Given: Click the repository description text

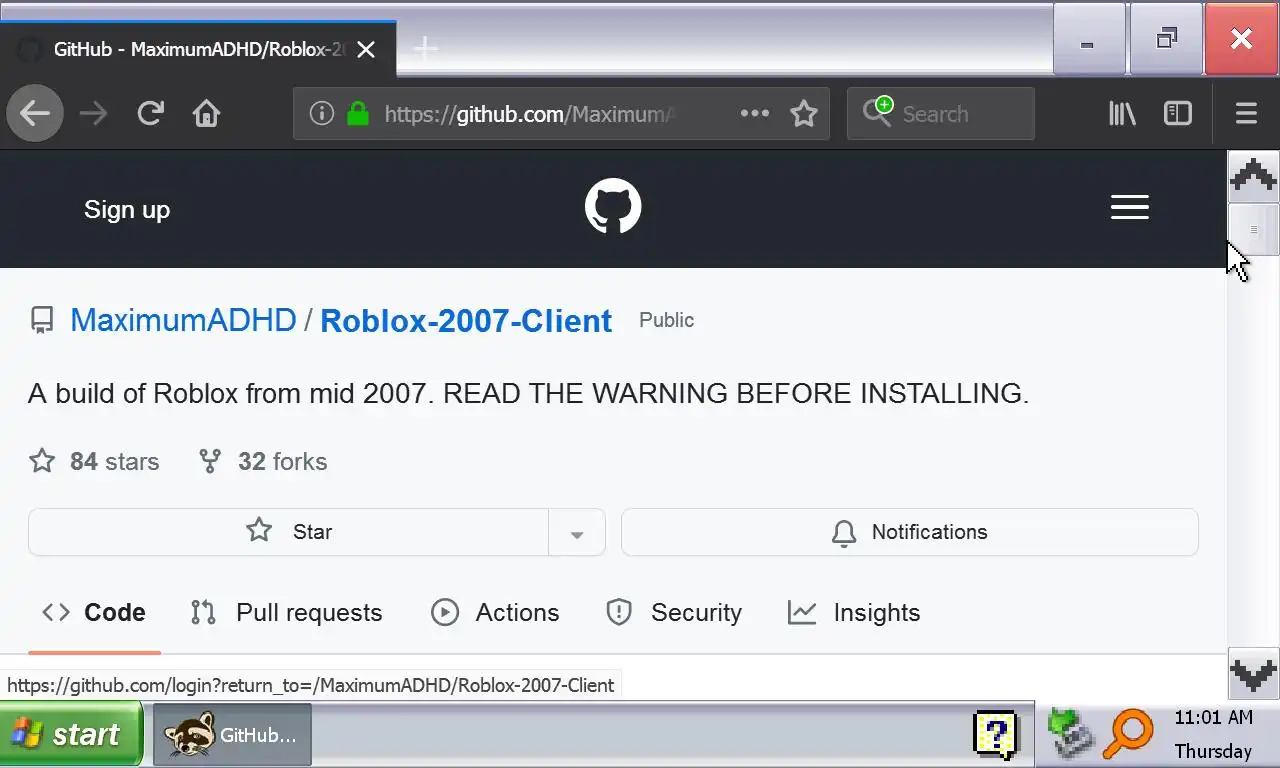Looking at the screenshot, I should point(528,393).
